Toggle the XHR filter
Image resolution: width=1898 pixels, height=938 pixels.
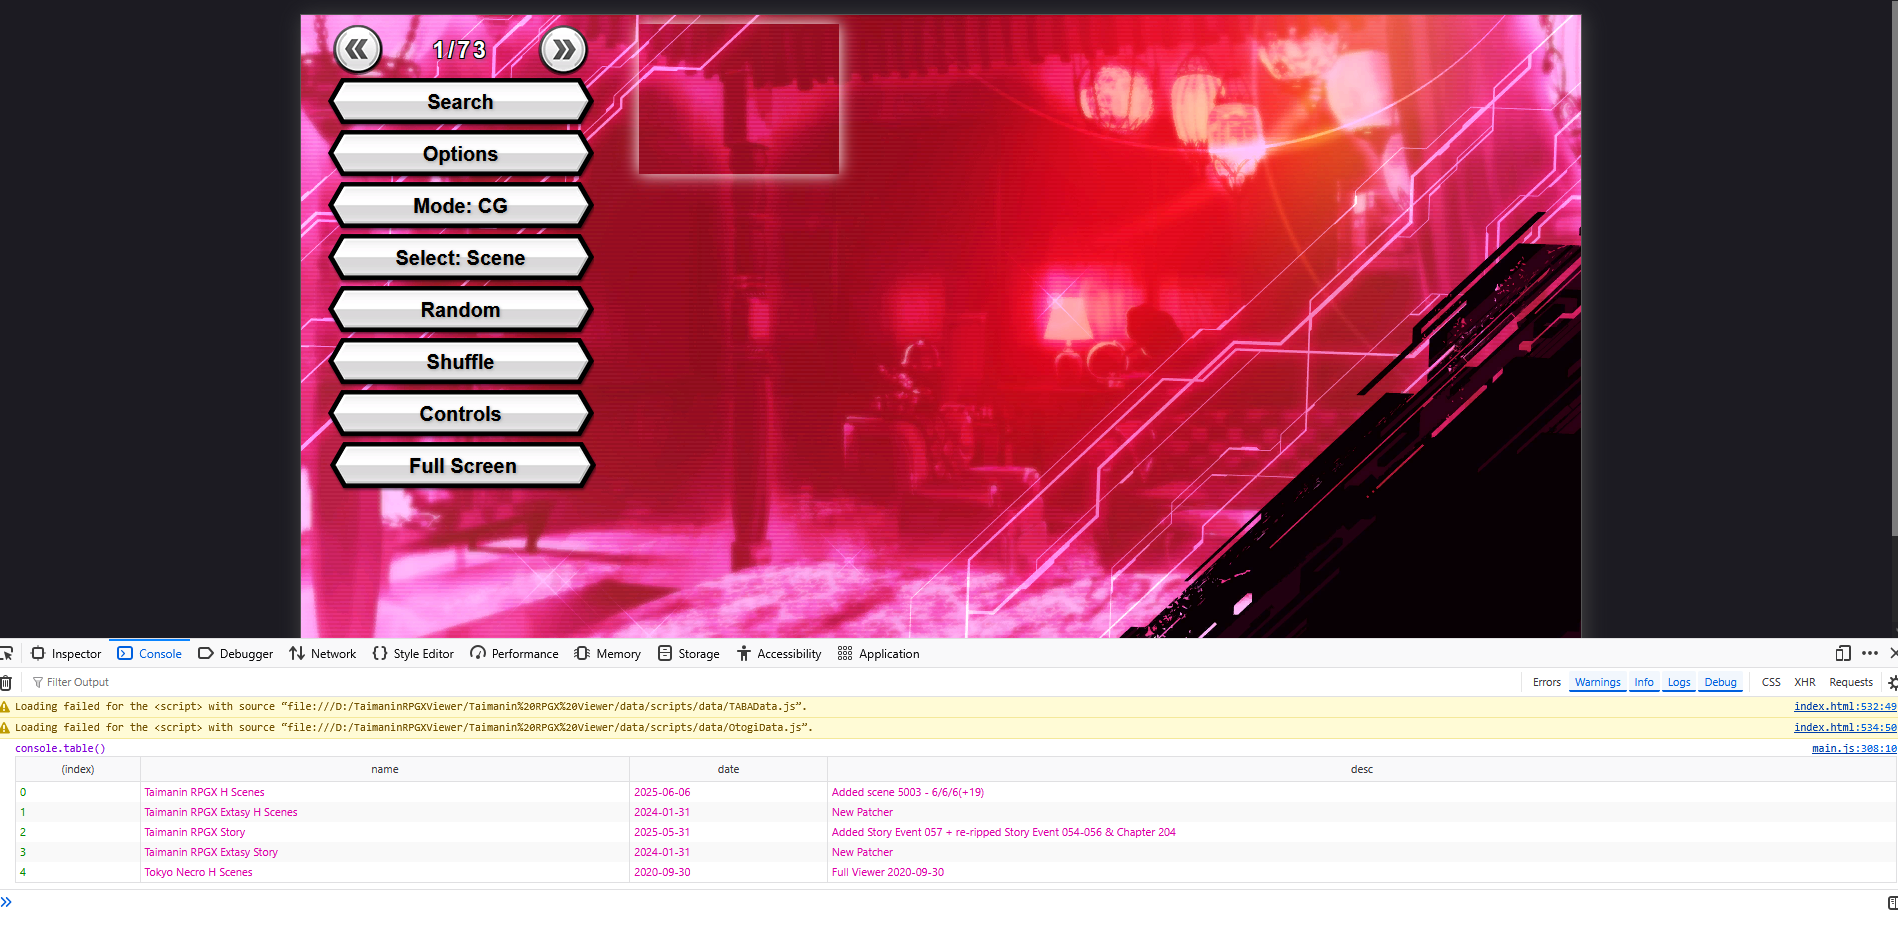coord(1804,682)
